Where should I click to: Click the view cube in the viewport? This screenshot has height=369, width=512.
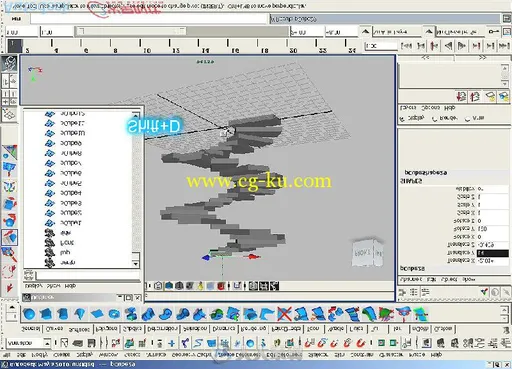pos(368,252)
